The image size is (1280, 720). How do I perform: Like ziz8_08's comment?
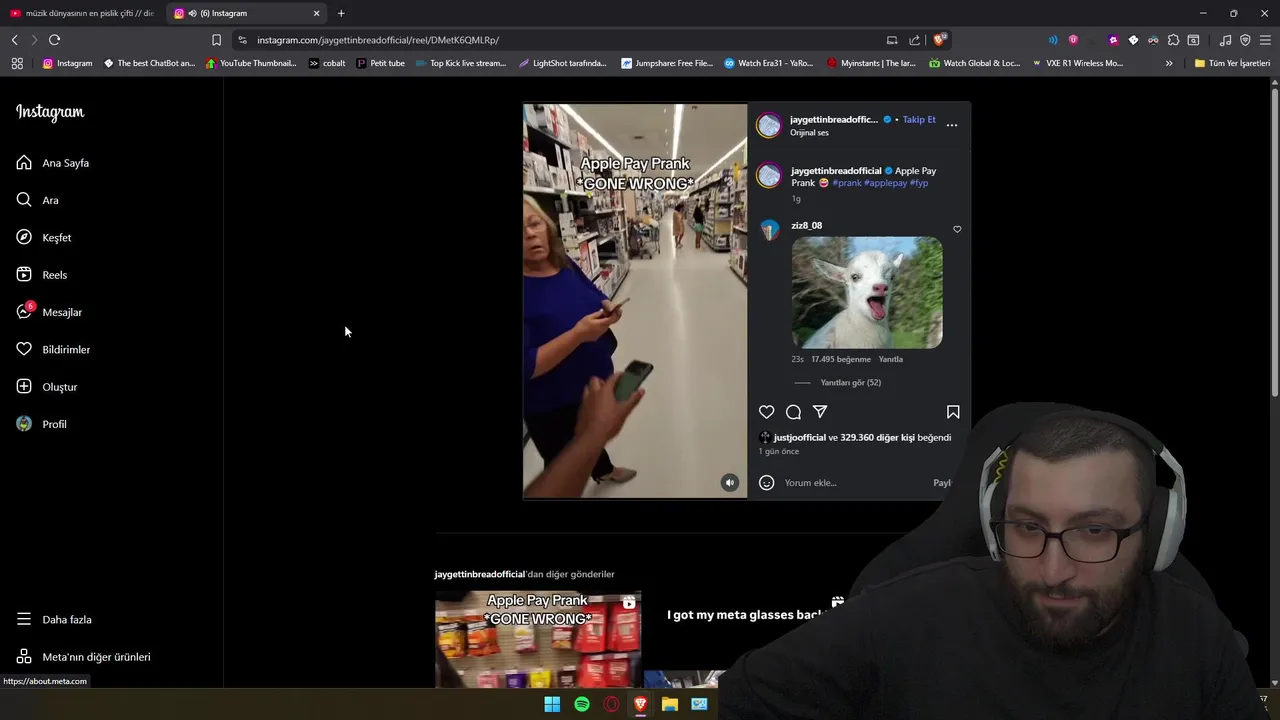click(x=957, y=229)
